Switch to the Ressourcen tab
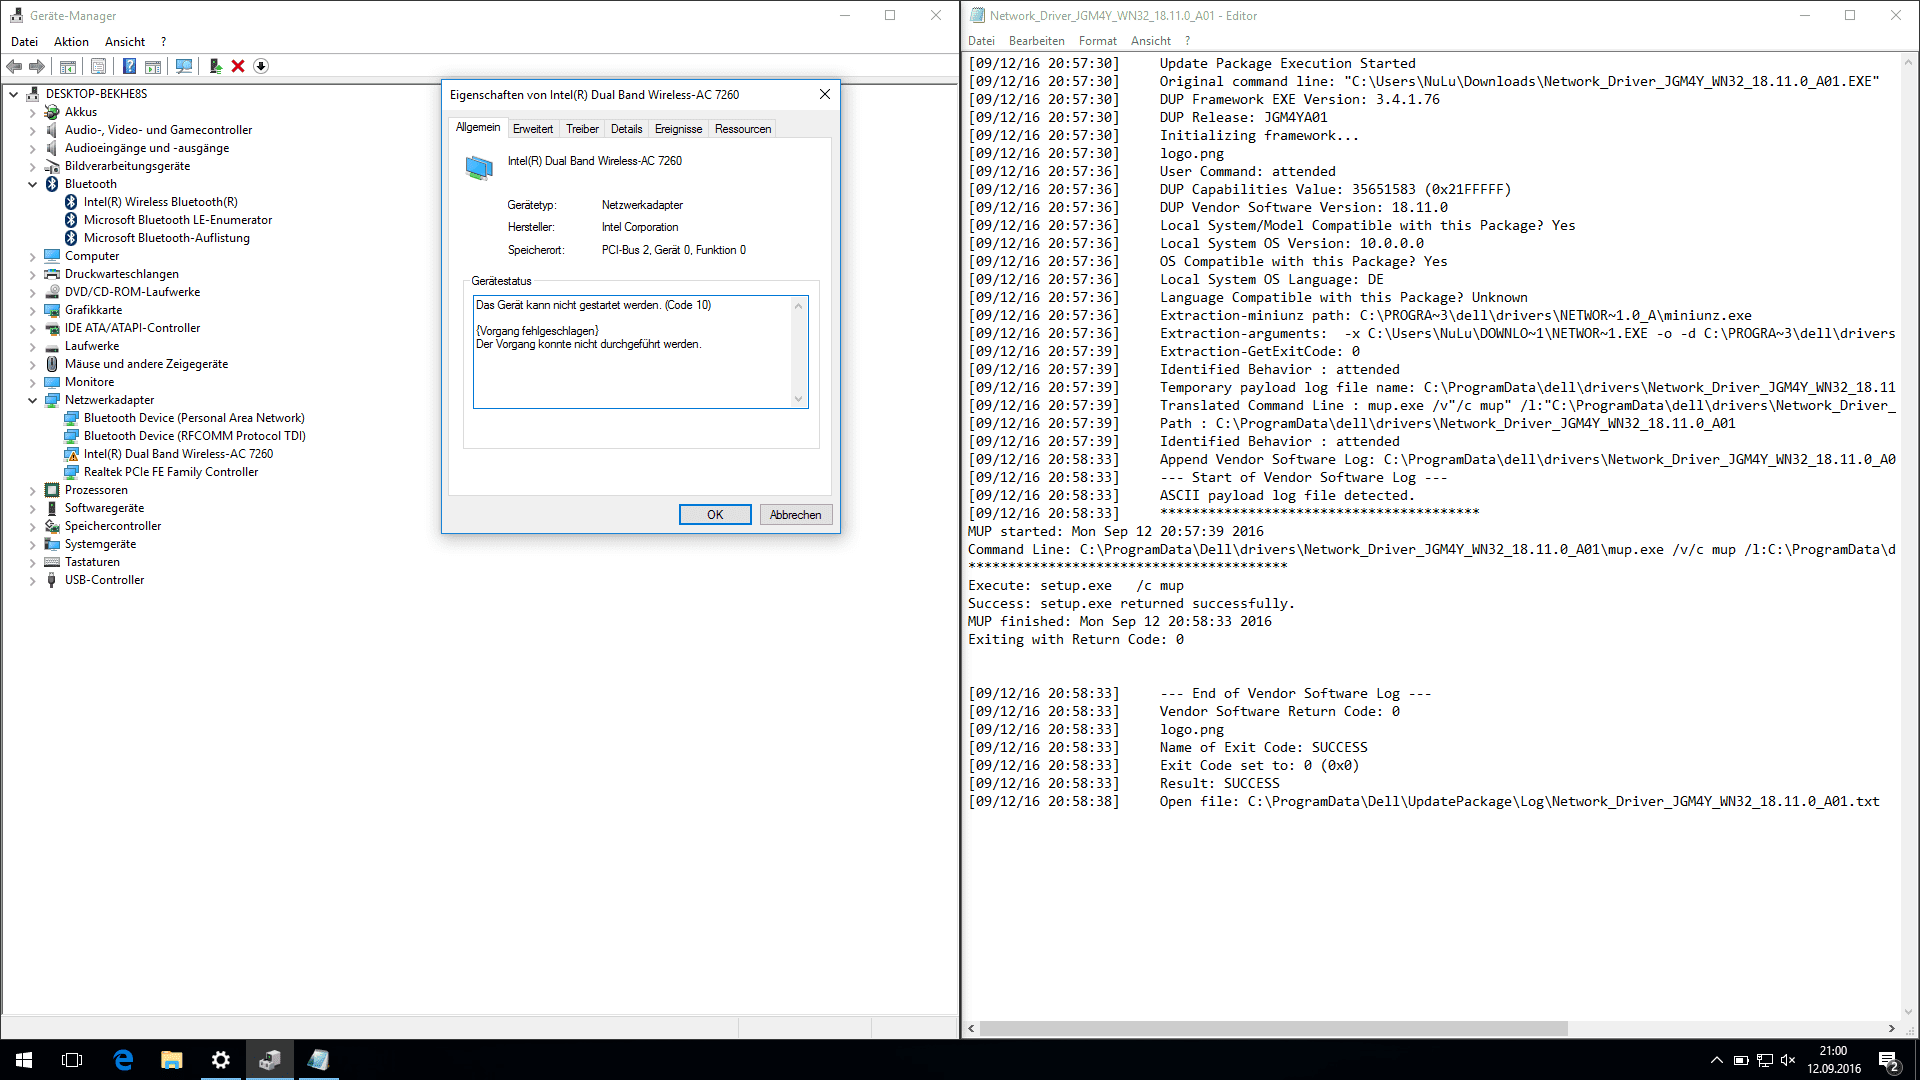The image size is (1920, 1080). 743,129
